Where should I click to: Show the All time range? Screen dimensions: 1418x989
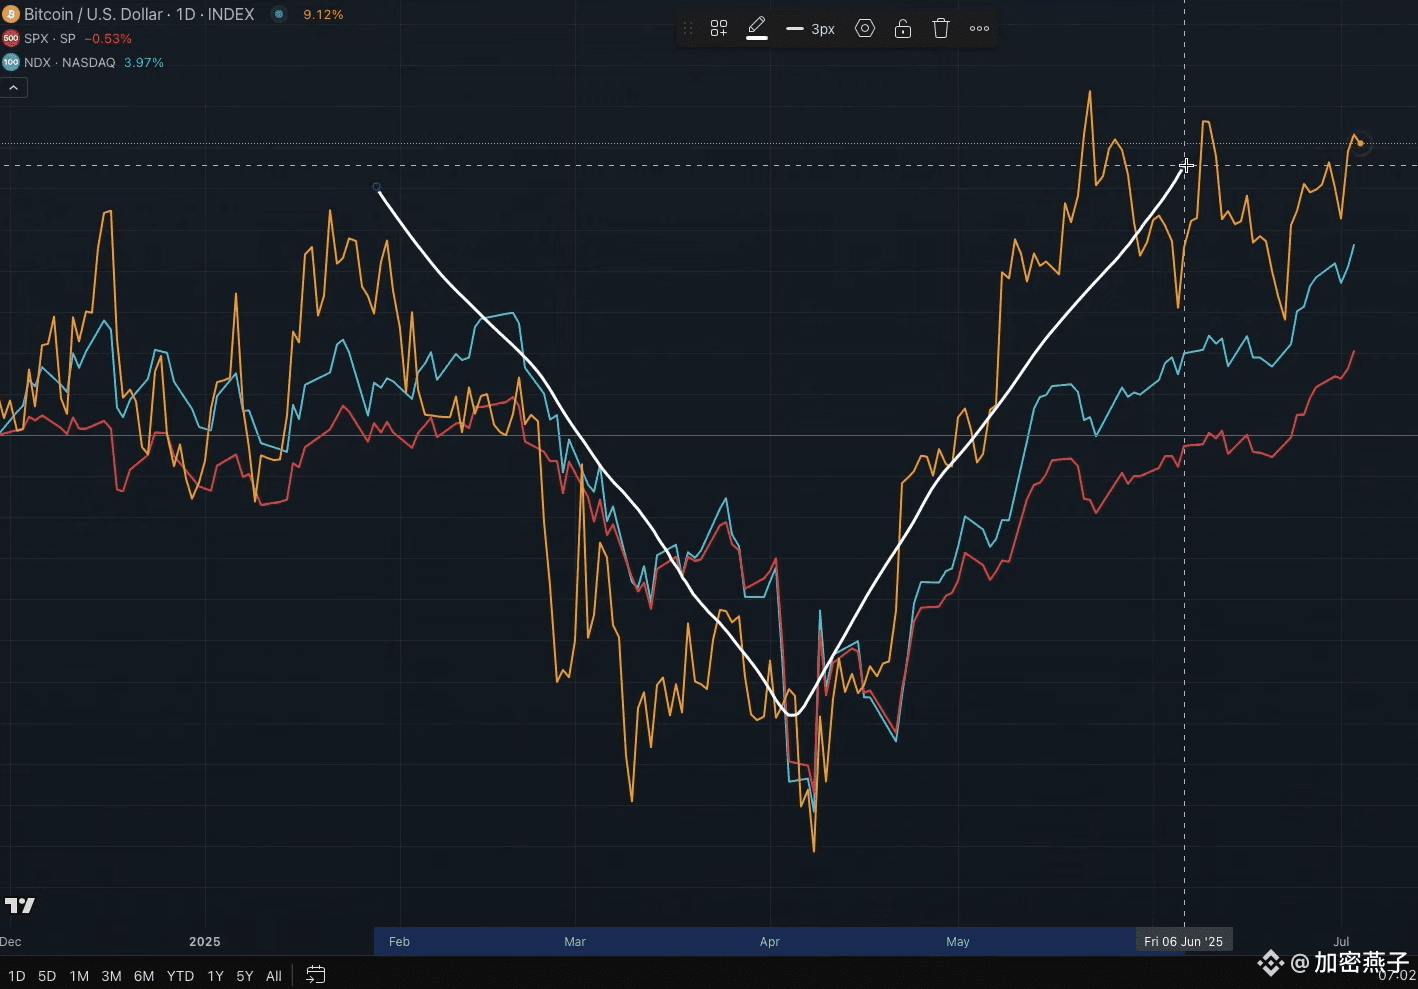click(274, 976)
